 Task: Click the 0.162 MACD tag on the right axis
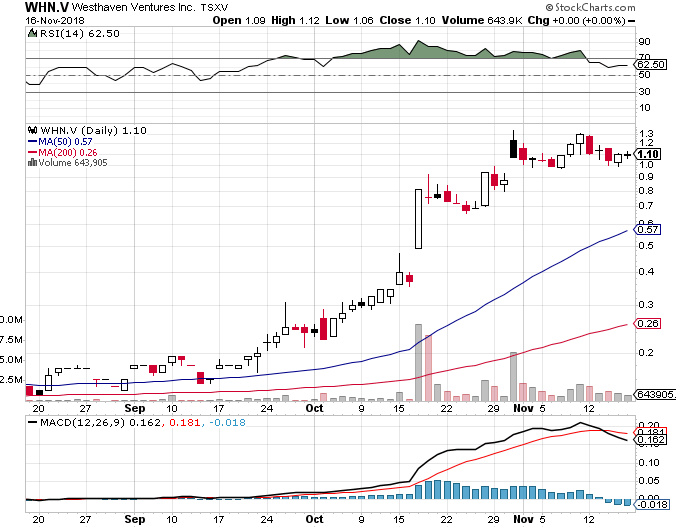coord(651,439)
